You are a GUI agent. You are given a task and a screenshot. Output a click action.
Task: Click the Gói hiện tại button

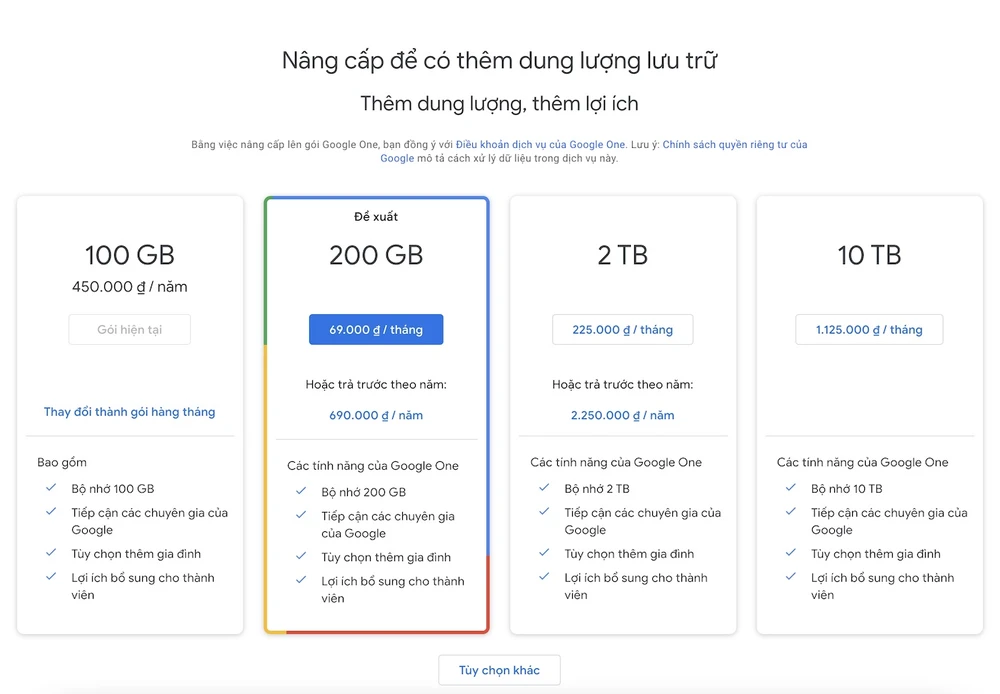pos(129,330)
